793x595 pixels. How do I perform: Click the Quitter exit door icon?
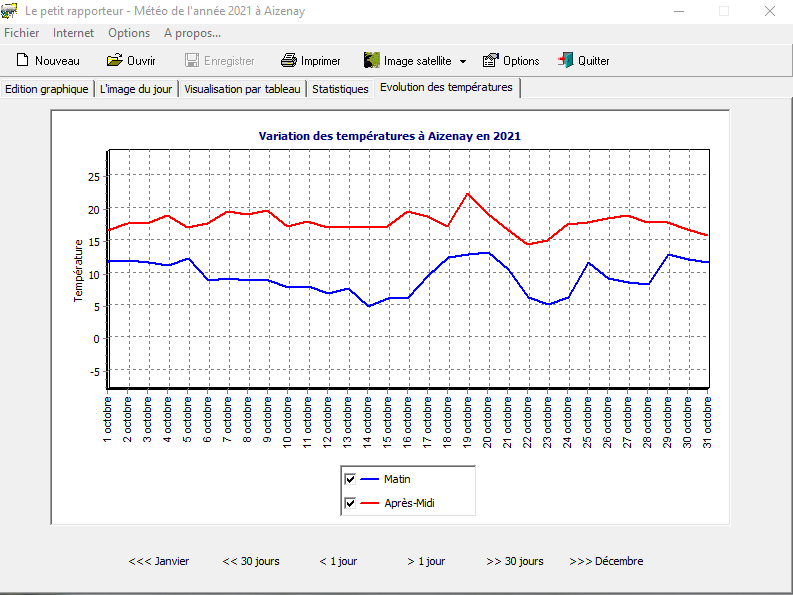pos(566,61)
